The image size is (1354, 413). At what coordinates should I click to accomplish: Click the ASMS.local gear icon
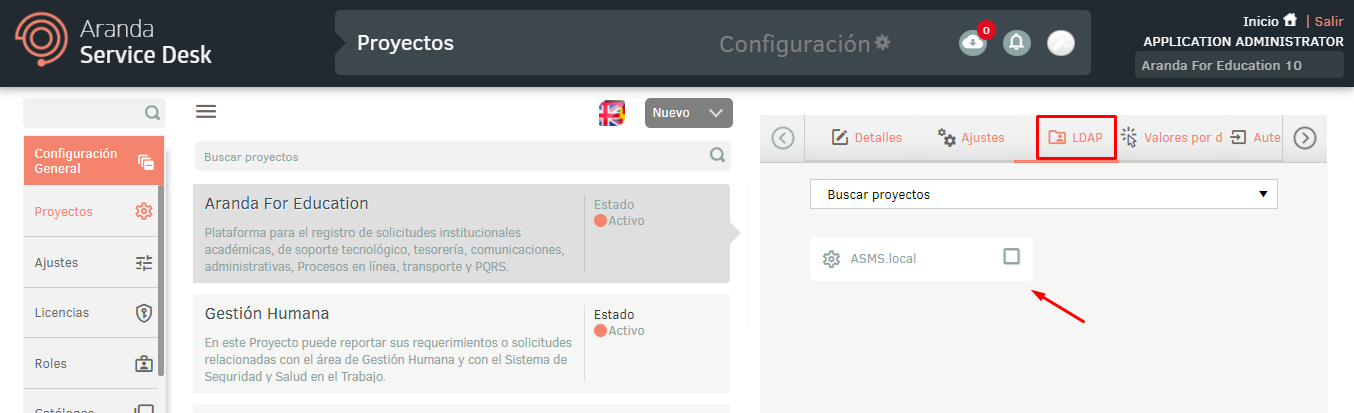831,259
